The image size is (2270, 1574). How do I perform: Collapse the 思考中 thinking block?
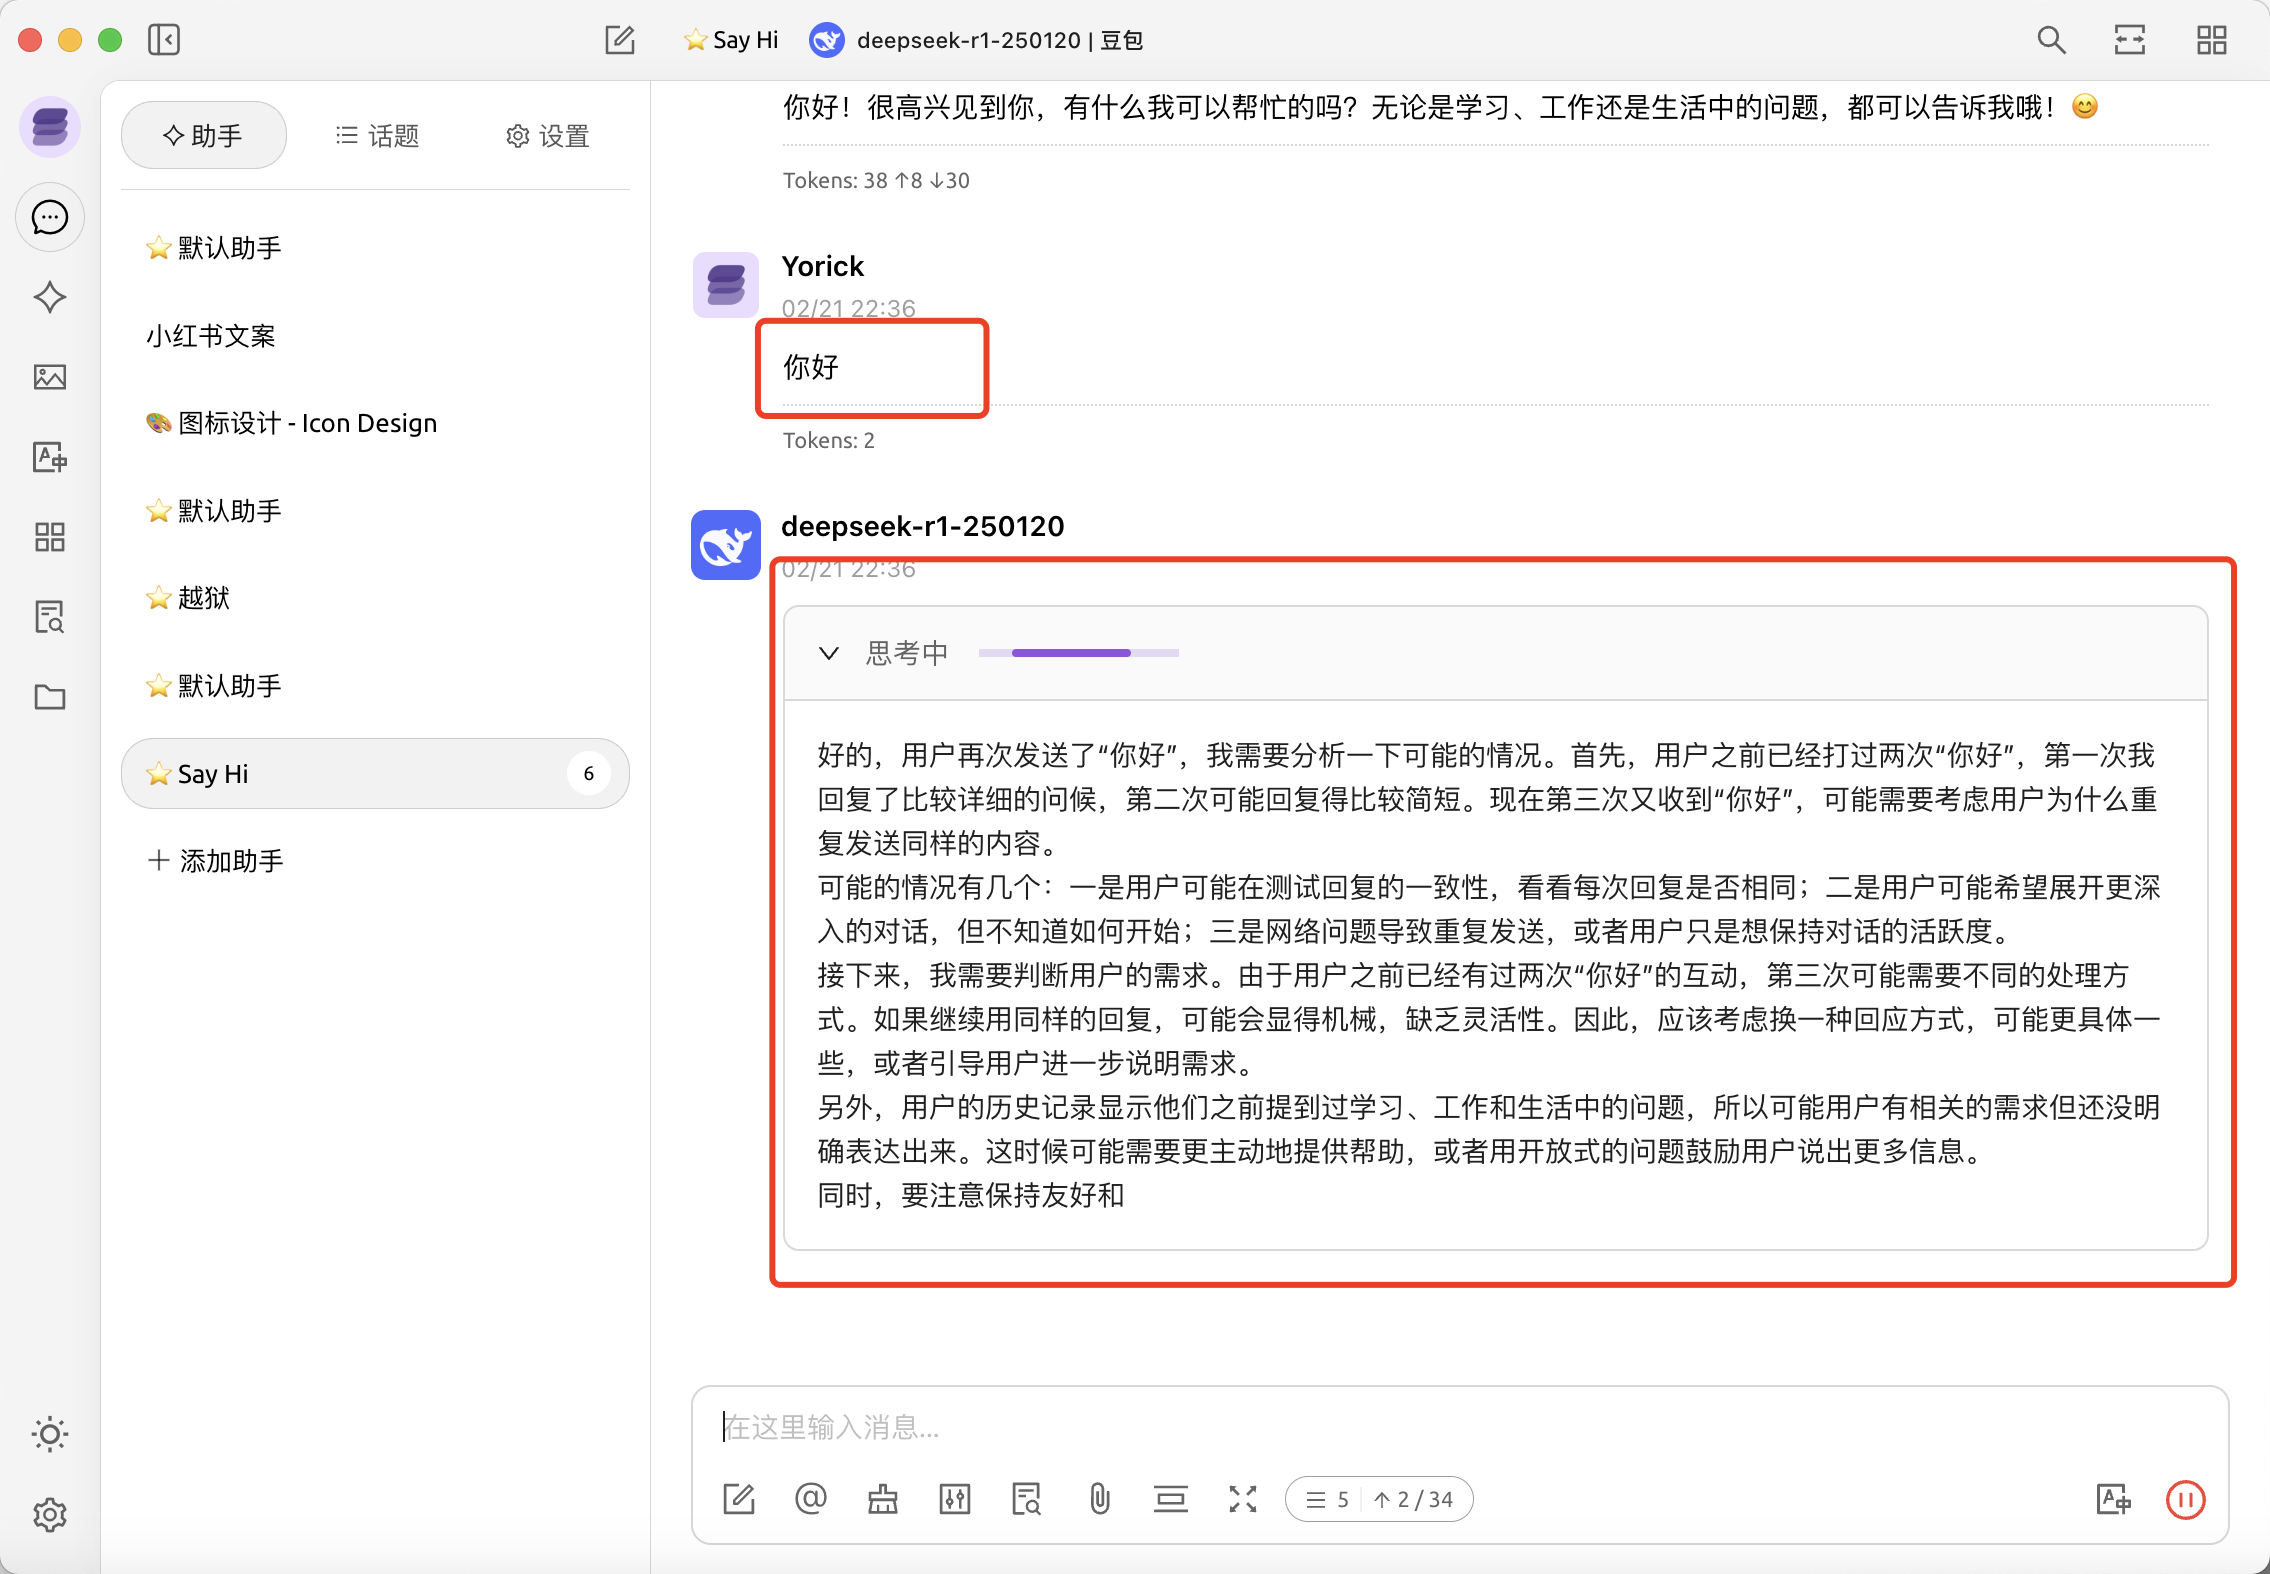(x=828, y=653)
